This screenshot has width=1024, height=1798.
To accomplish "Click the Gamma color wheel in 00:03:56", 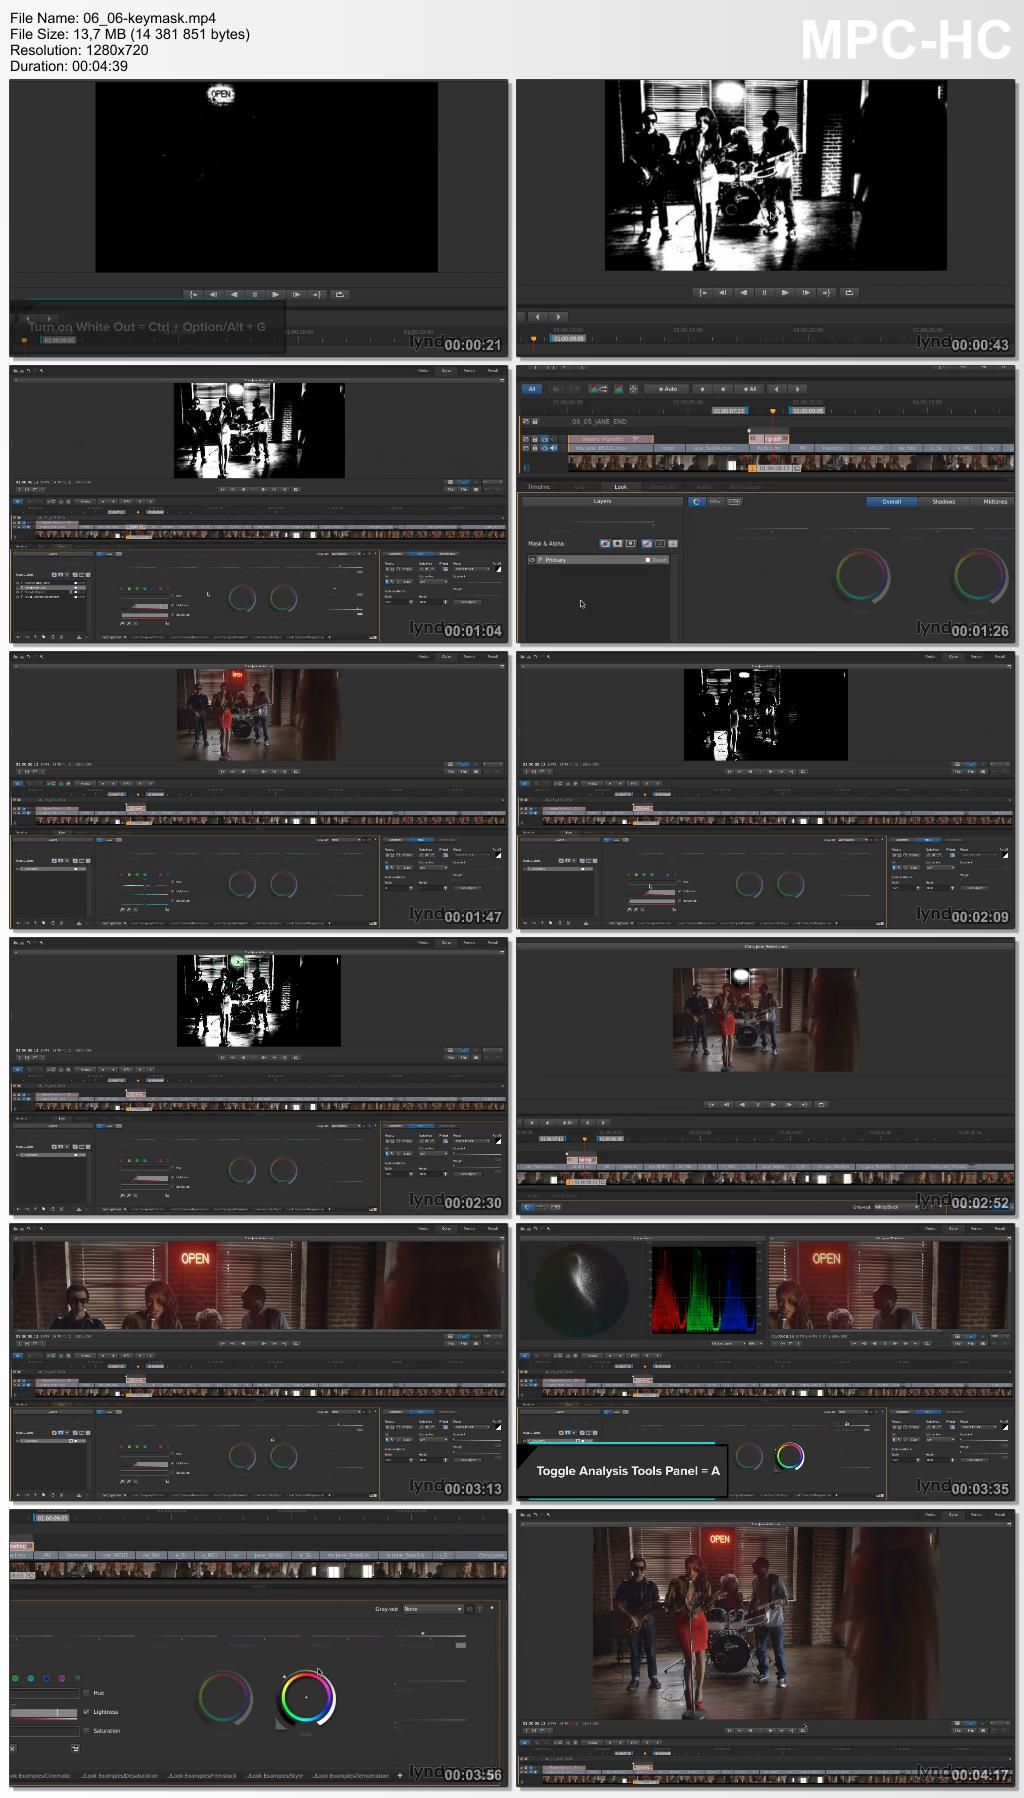I will [x=225, y=1697].
